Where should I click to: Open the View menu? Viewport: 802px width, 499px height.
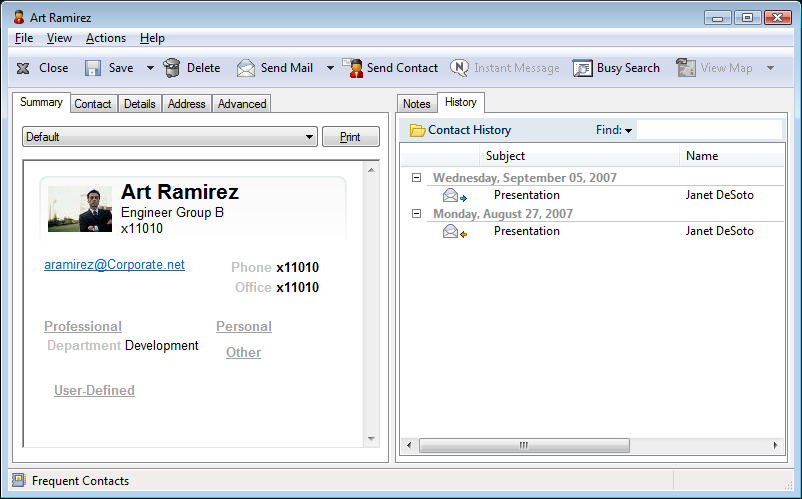[x=59, y=38]
